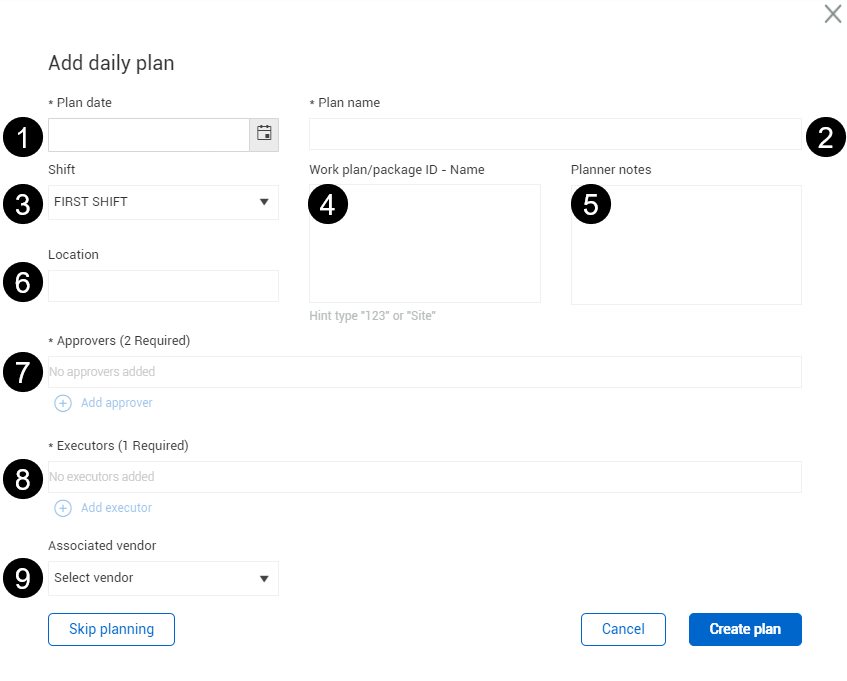The image size is (847, 681).
Task: Click the plus icon beside Add executor
Action: point(63,508)
